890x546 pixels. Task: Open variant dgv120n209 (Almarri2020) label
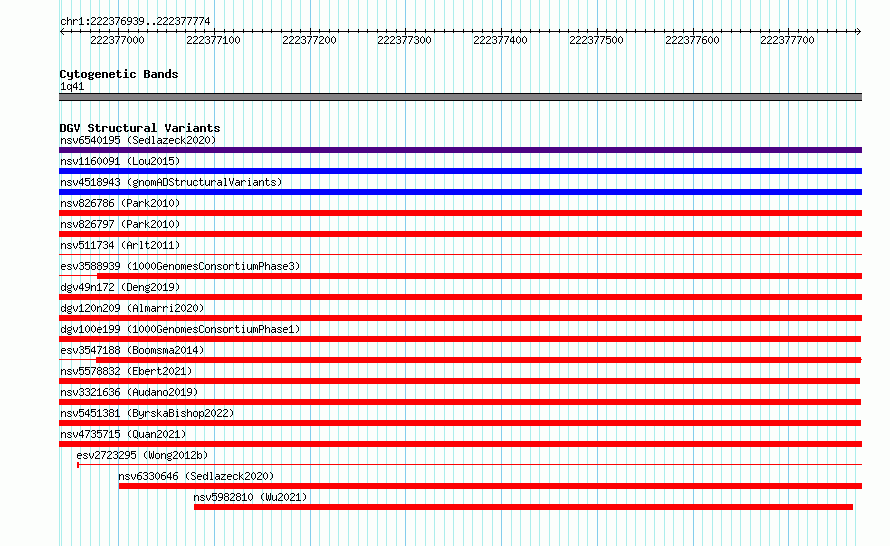pyautogui.click(x=132, y=308)
